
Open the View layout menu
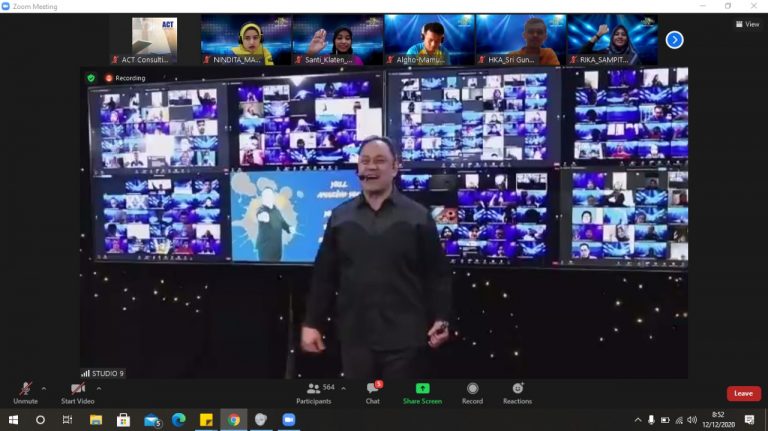[x=747, y=24]
